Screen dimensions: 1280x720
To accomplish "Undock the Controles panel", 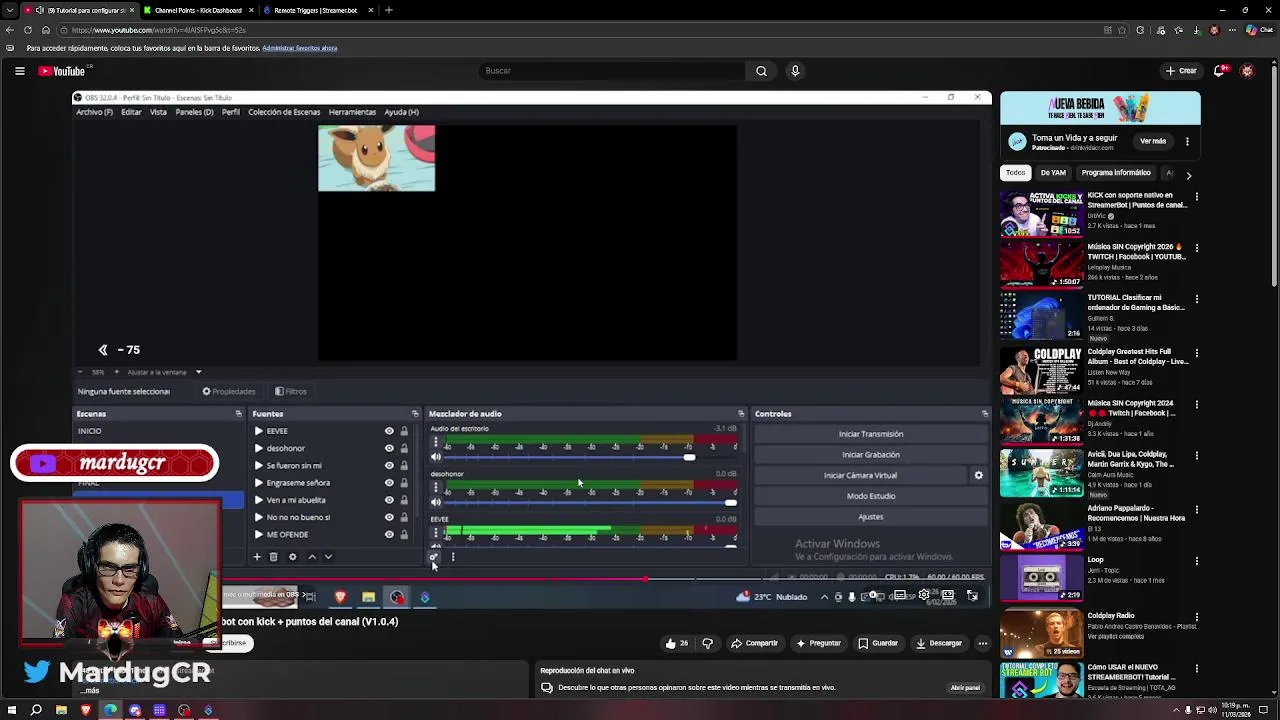I will (x=984, y=414).
